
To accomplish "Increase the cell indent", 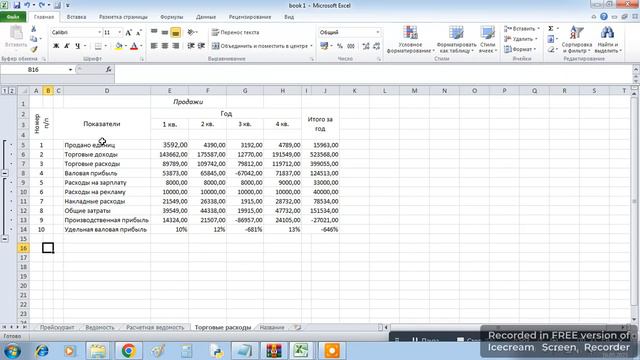I will pyautogui.click(x=201, y=46).
